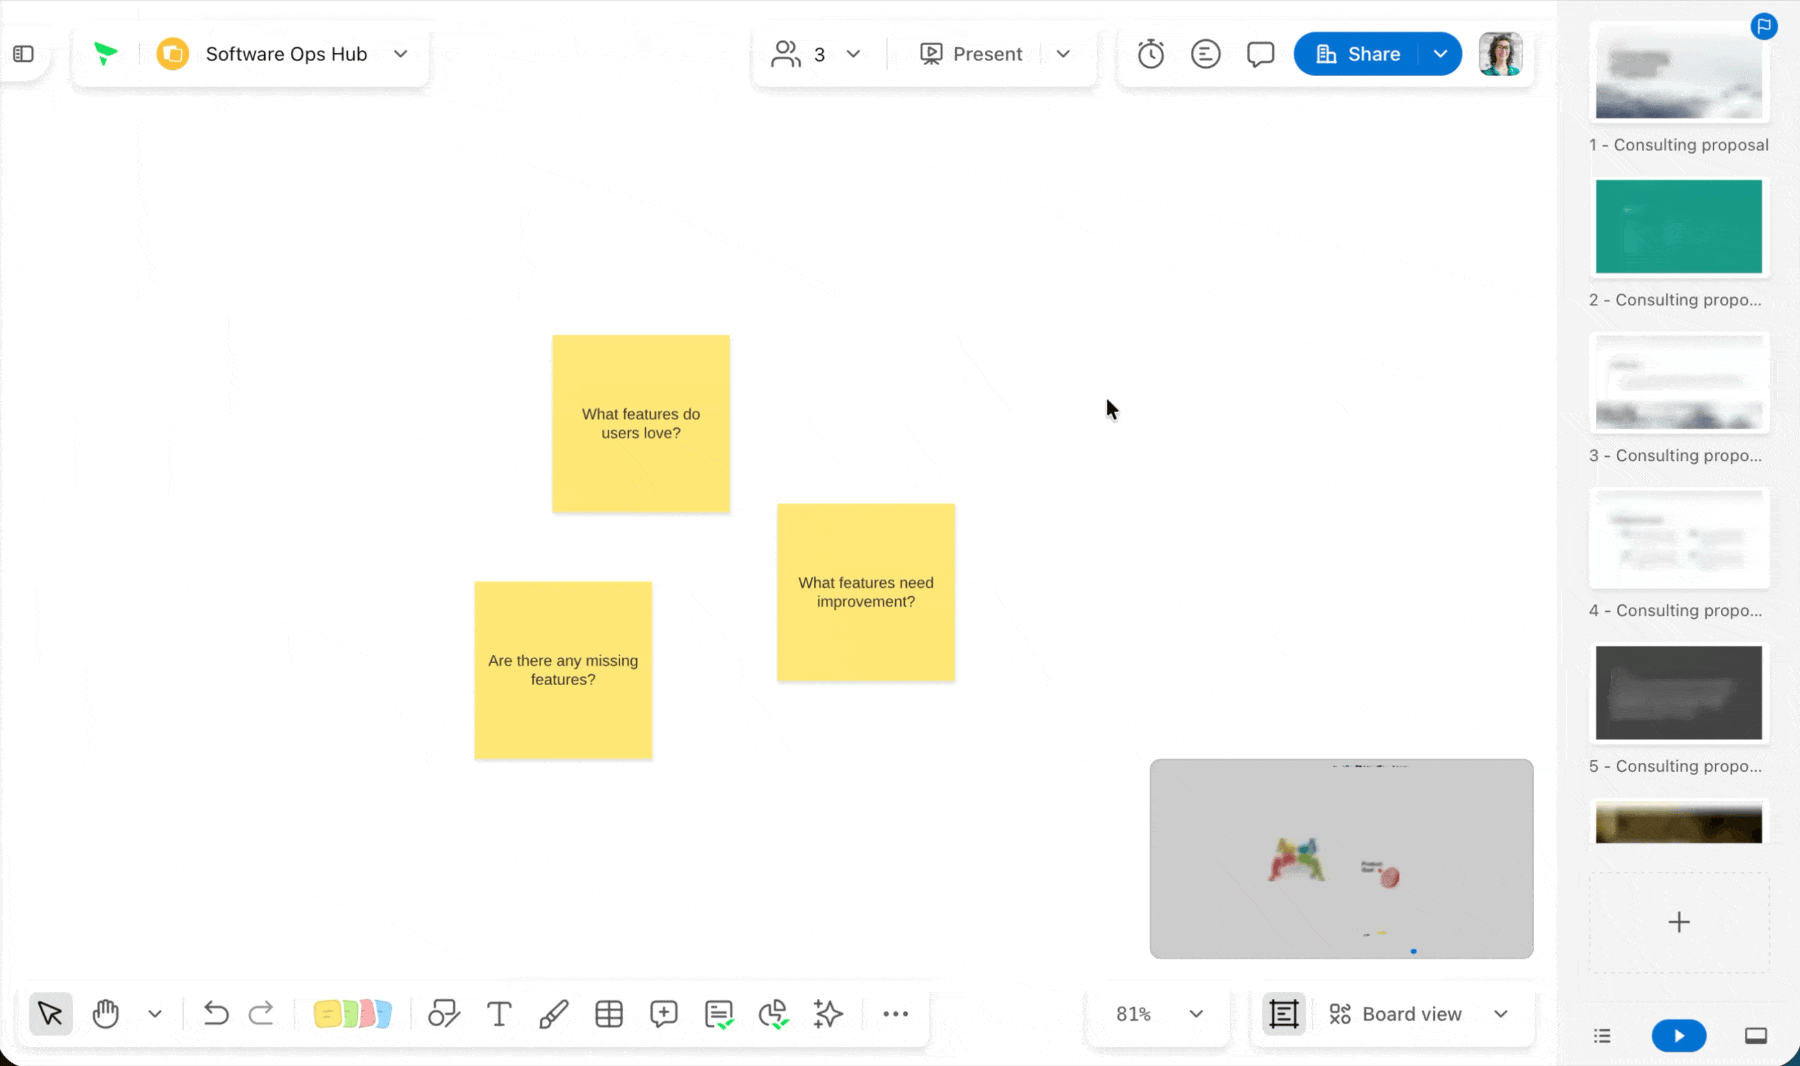Open the comments speech bubble icon
This screenshot has height=1066, width=1800.
pos(1260,54)
